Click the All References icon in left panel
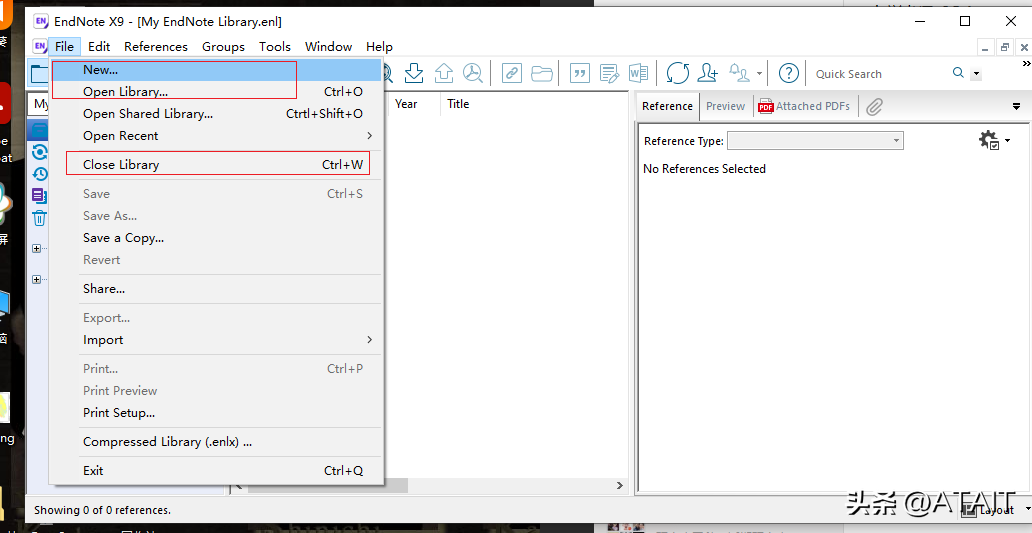 39,130
